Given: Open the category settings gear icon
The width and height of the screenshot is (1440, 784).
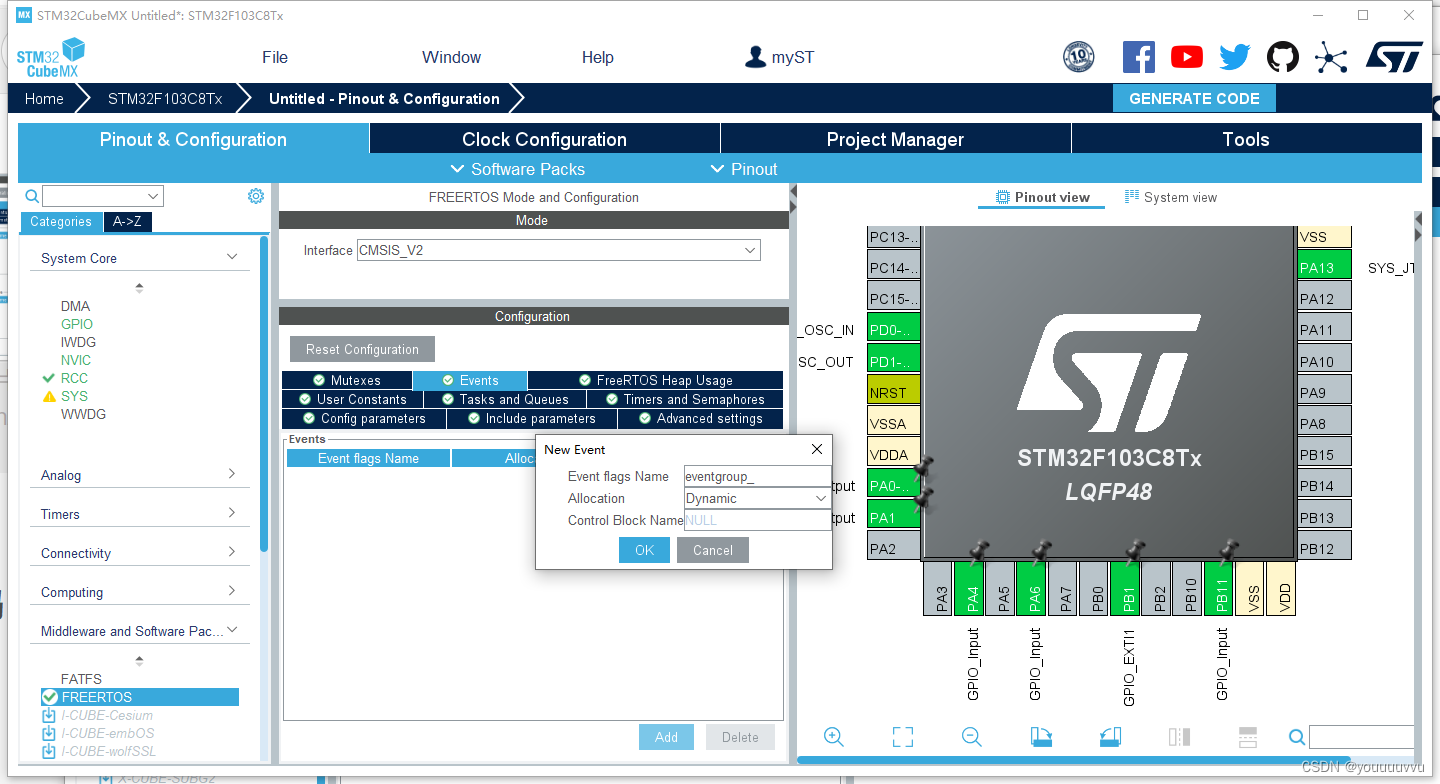Looking at the screenshot, I should (x=256, y=196).
